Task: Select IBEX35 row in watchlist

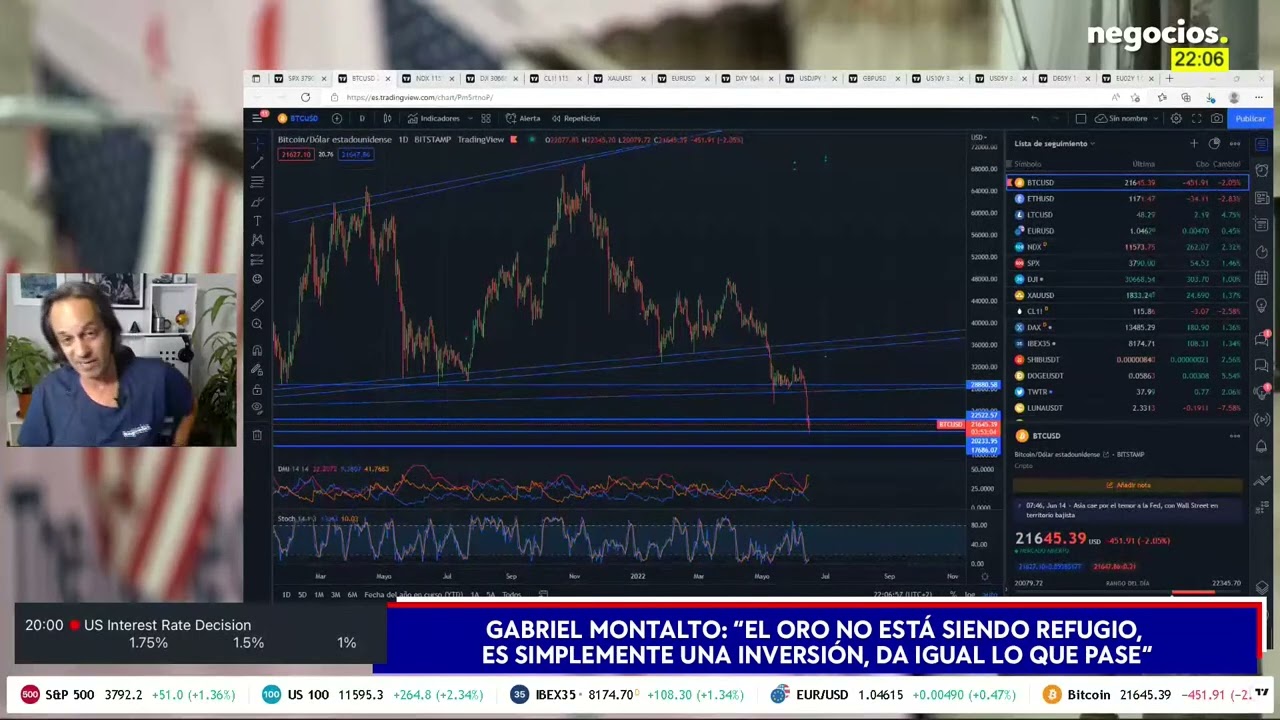Action: [1128, 343]
